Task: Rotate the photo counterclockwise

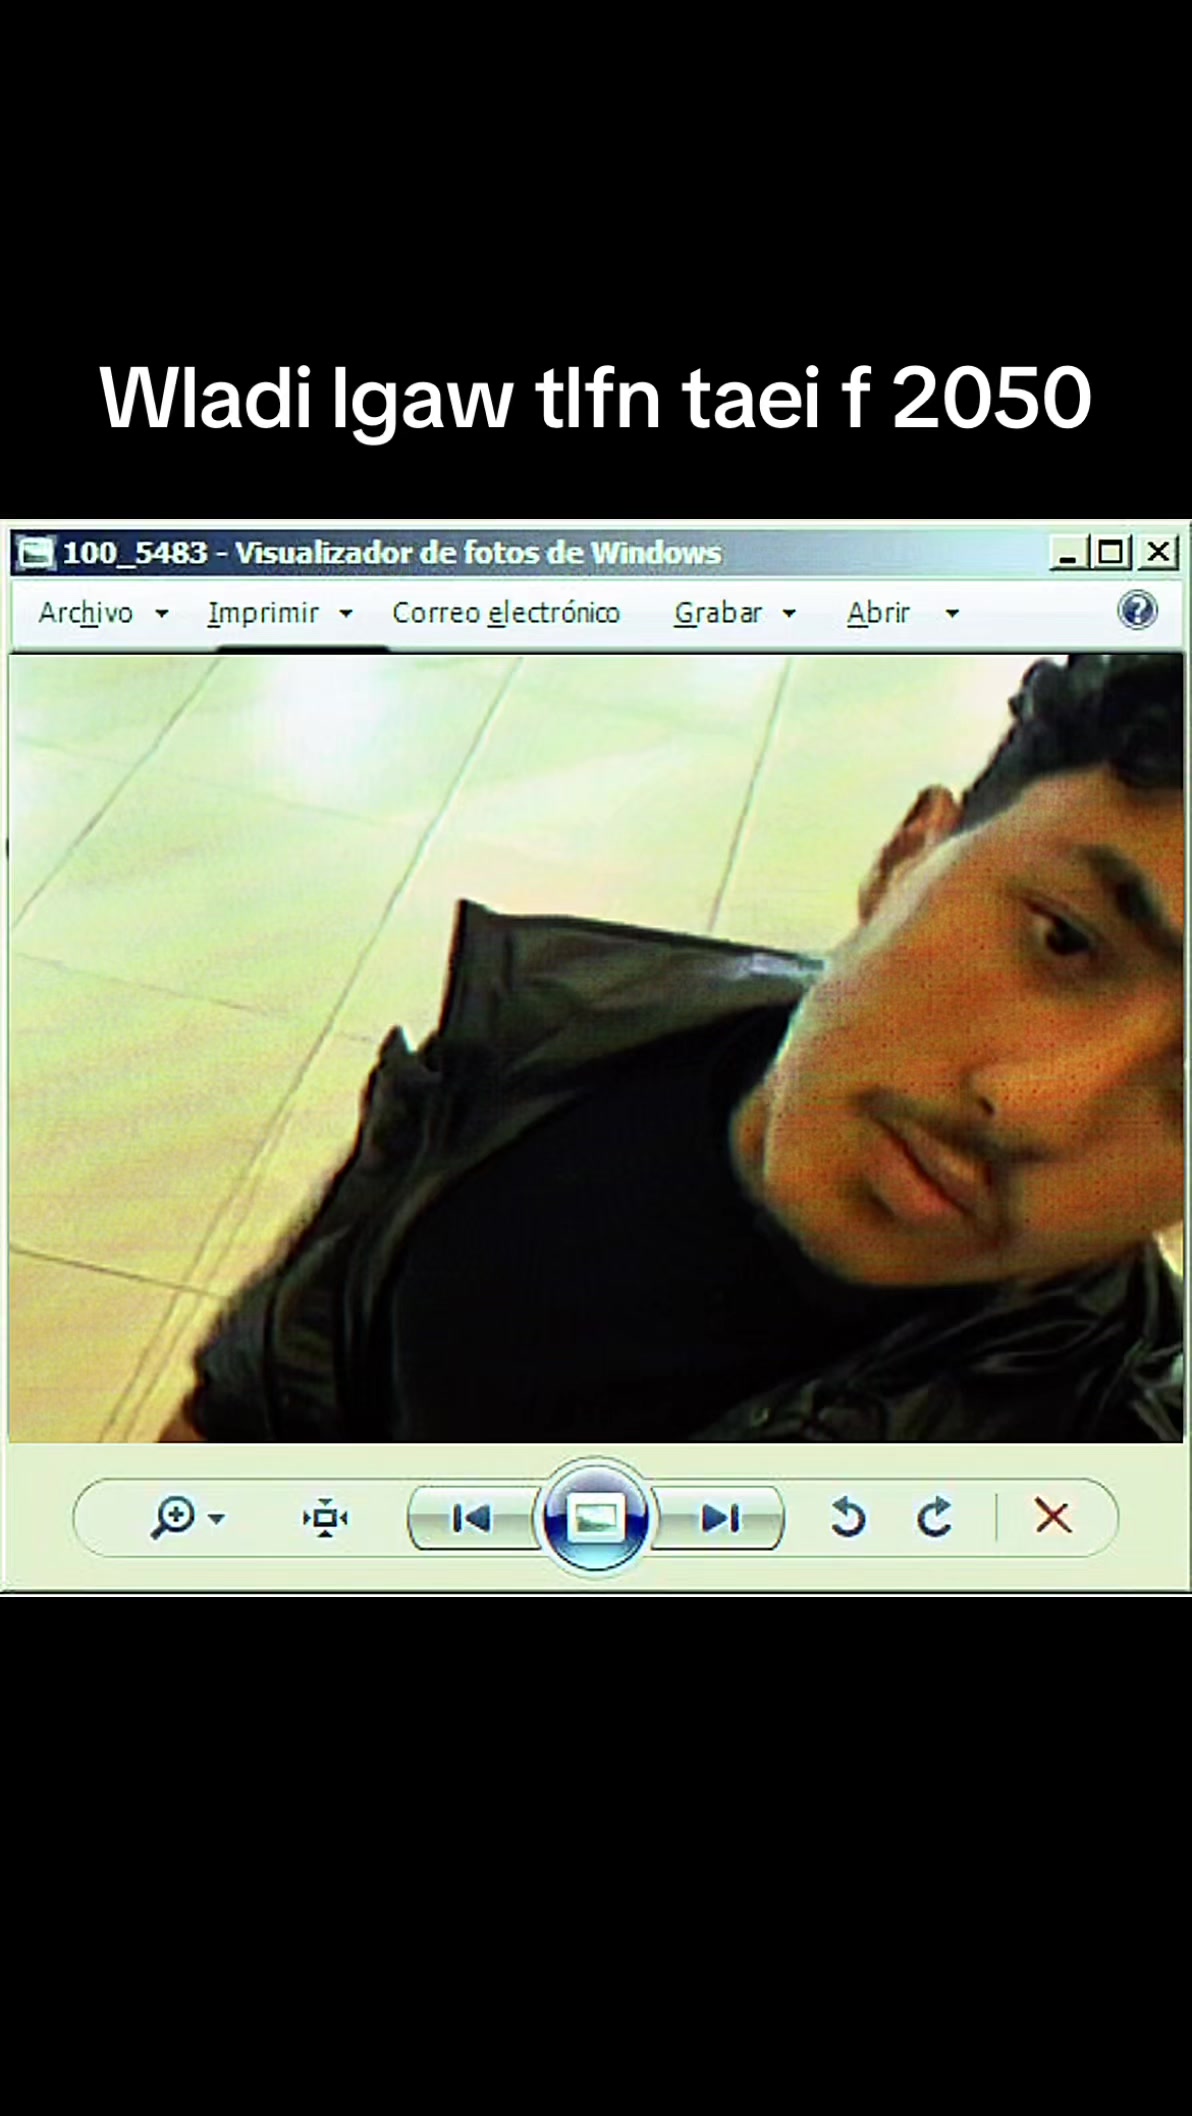Action: pyautogui.click(x=848, y=1518)
